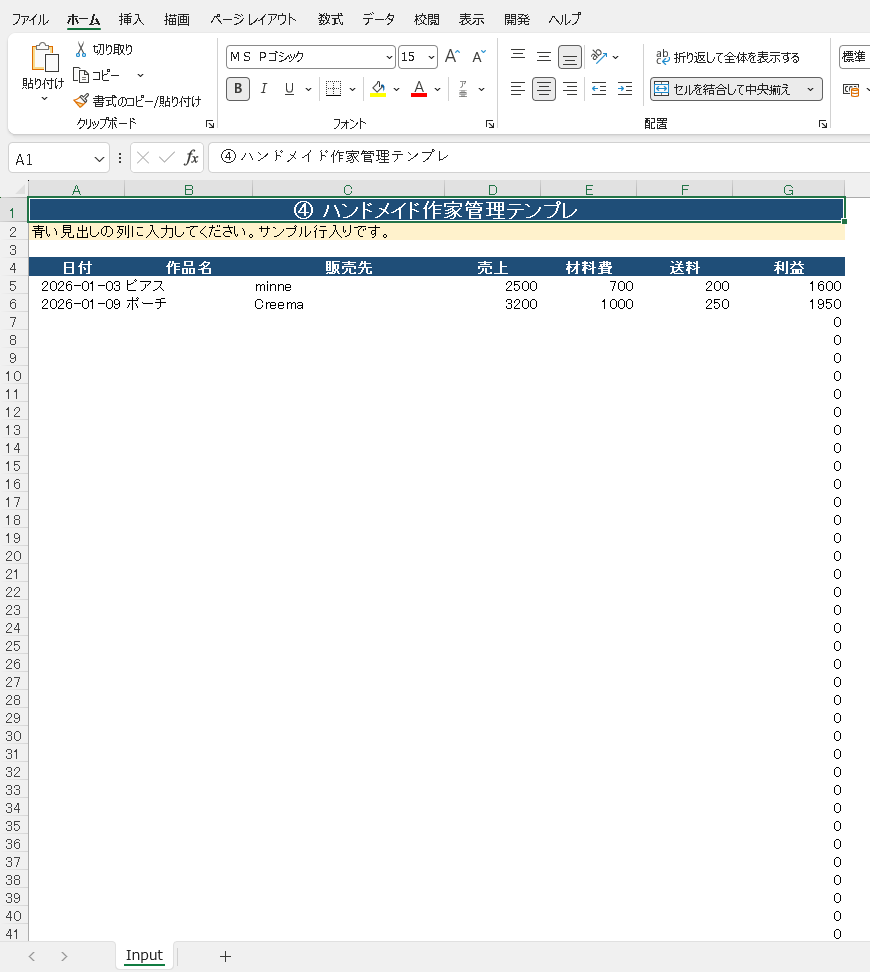This screenshot has height=972, width=870.
Task: Open the ファイル (File) menu
Action: (x=30, y=19)
